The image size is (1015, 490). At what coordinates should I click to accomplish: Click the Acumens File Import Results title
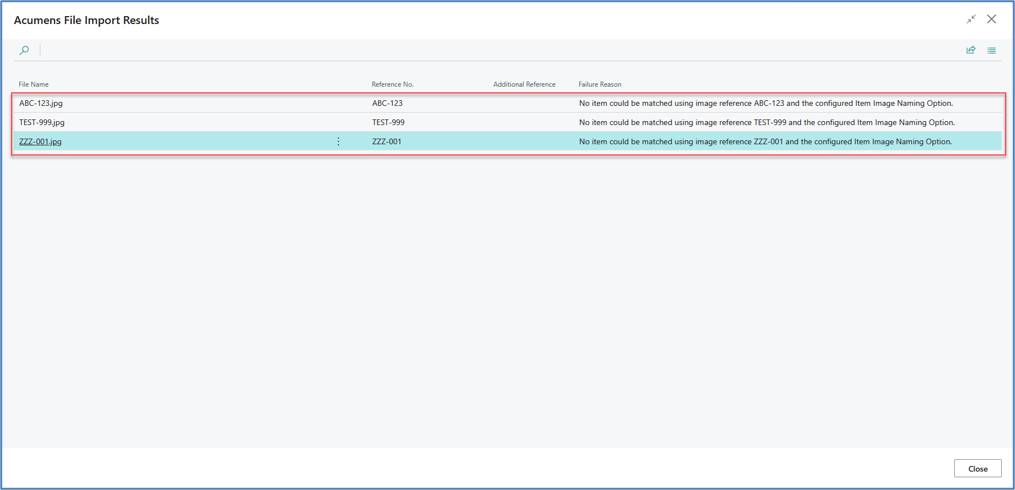(x=87, y=20)
